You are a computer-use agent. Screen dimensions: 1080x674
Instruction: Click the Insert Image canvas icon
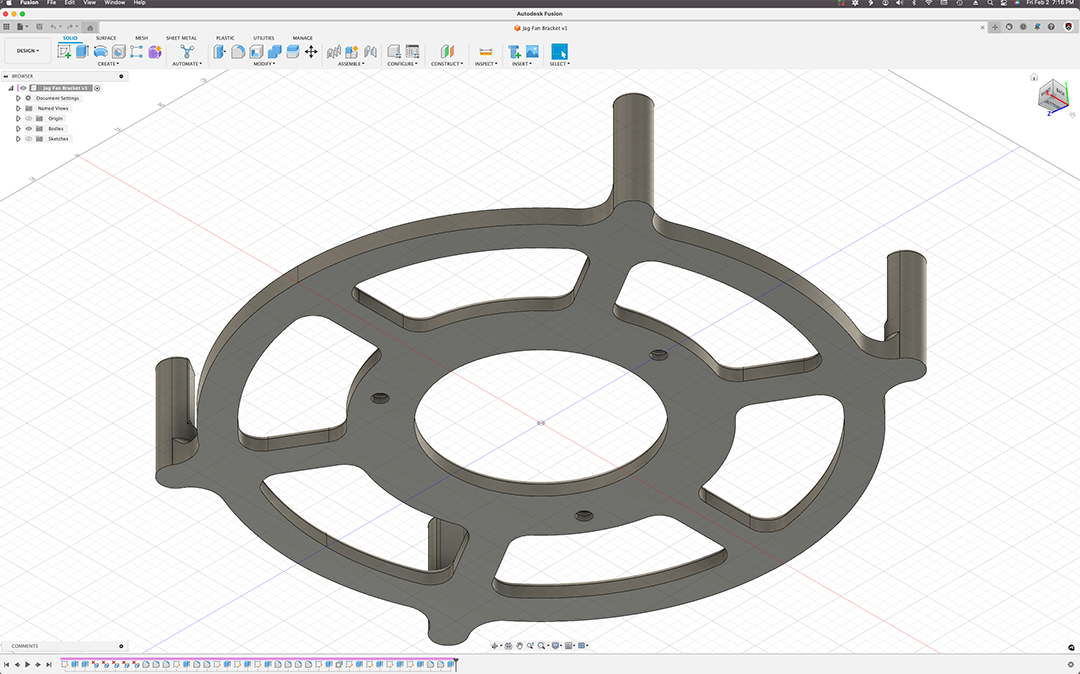pyautogui.click(x=532, y=52)
